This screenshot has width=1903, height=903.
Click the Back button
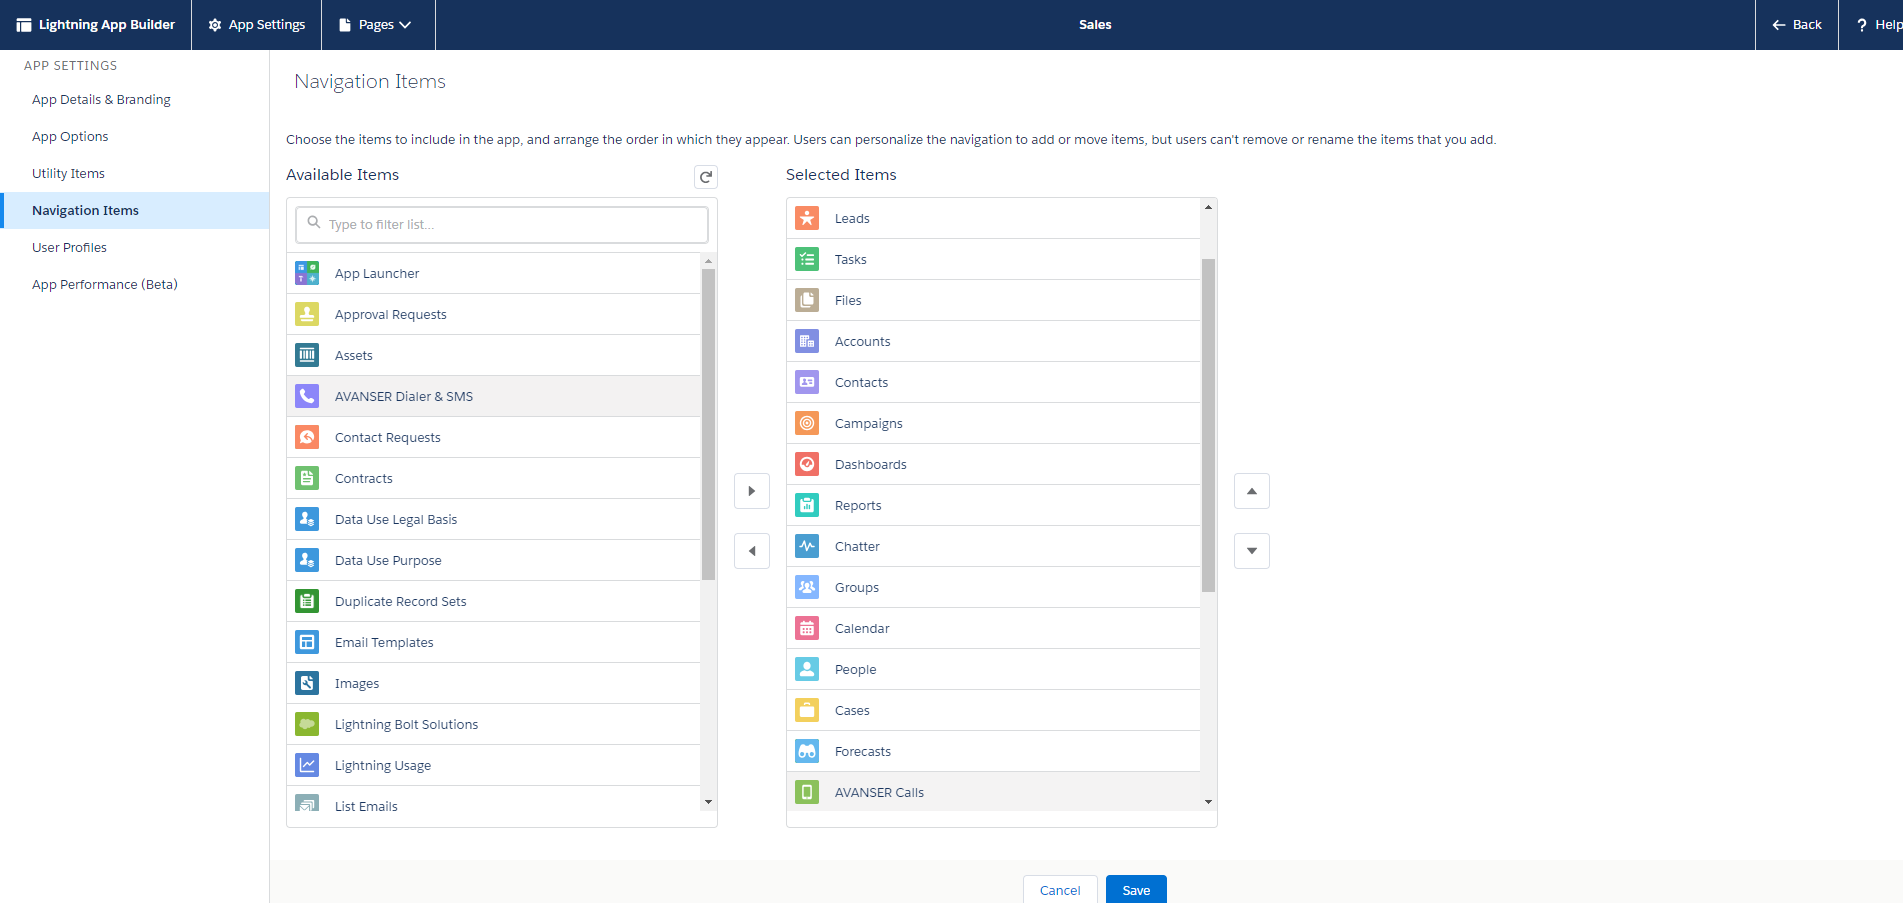pos(1797,25)
